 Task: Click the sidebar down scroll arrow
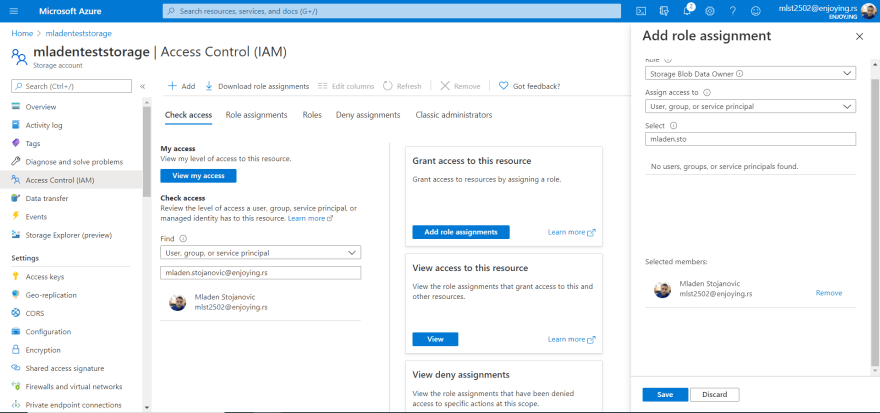[x=147, y=407]
